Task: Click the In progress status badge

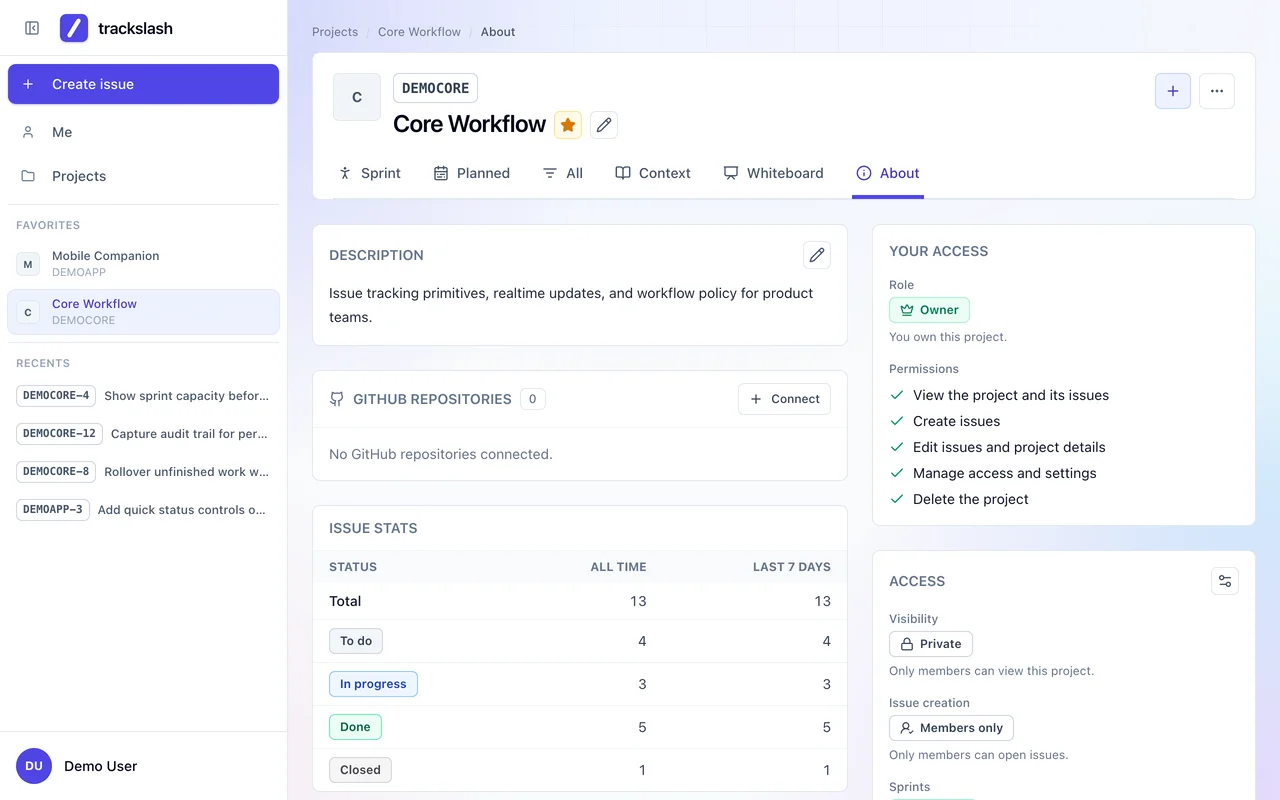Action: [x=373, y=684]
